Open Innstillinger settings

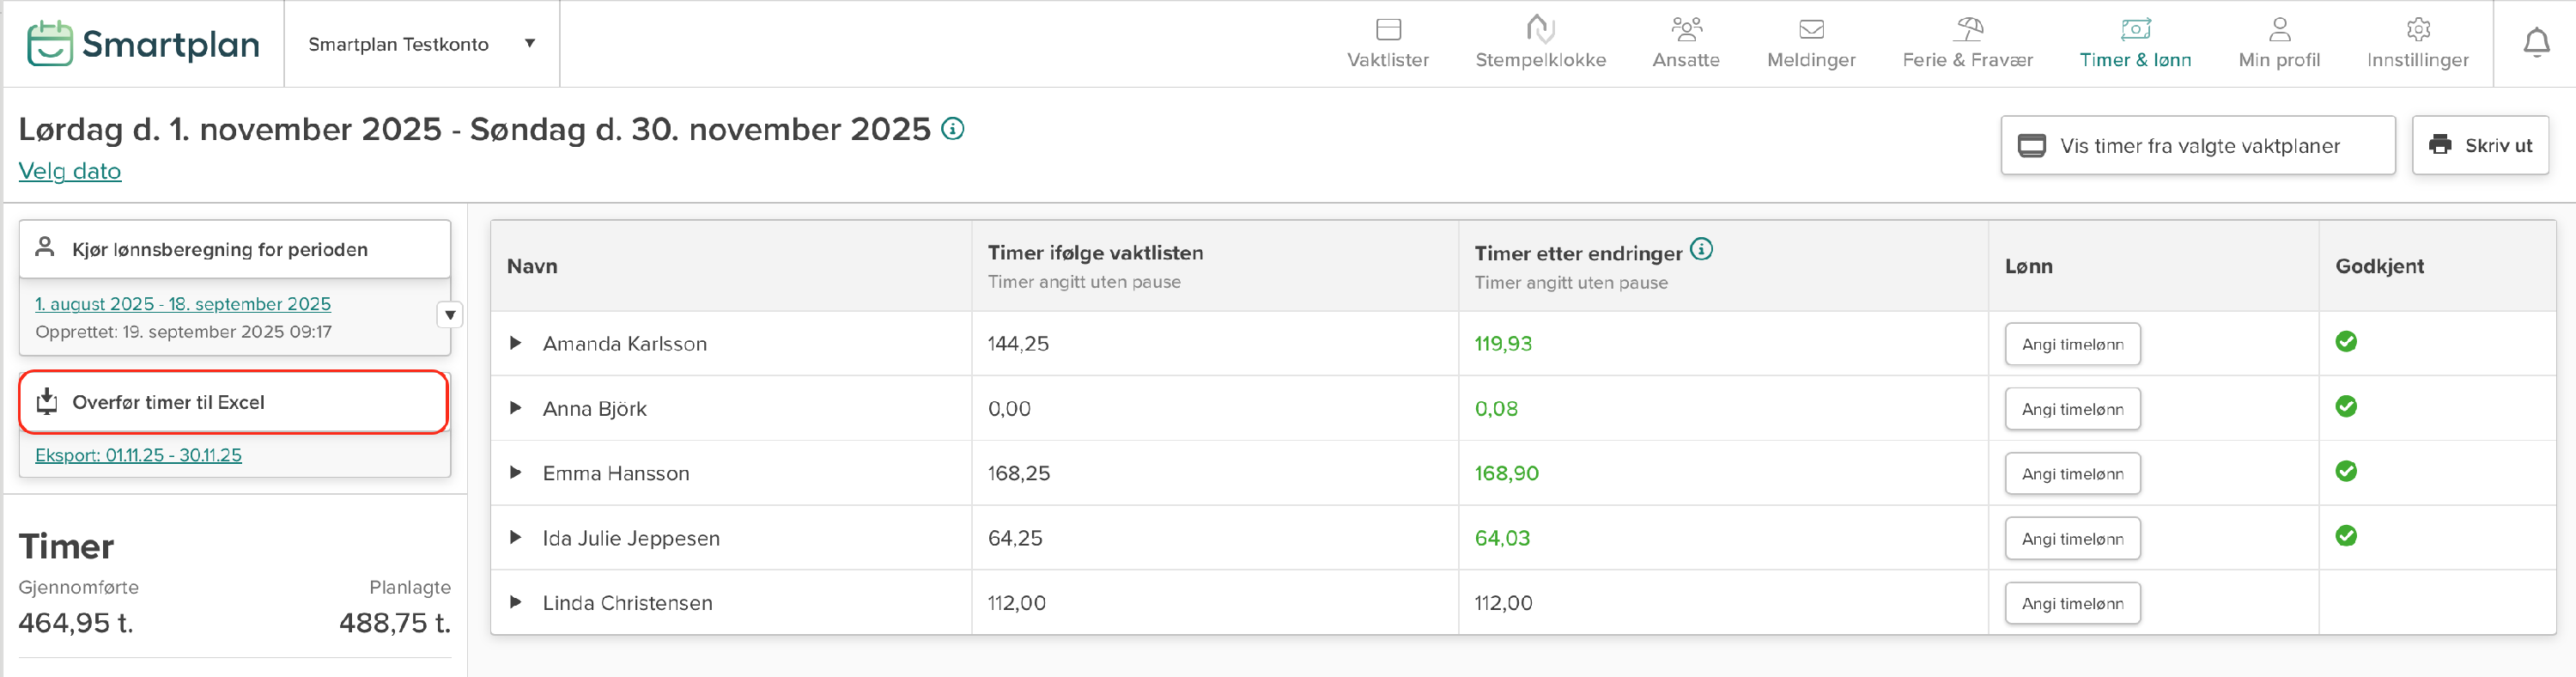tap(2417, 44)
